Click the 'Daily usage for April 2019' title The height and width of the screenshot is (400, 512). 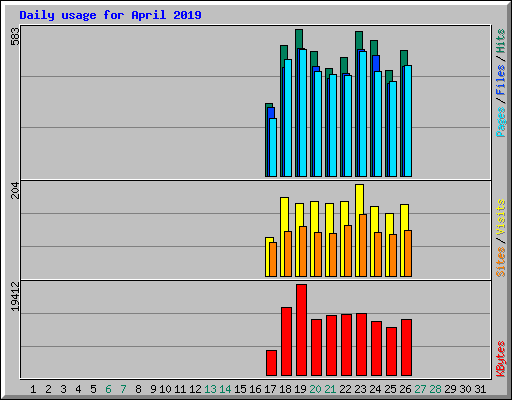tap(110, 15)
